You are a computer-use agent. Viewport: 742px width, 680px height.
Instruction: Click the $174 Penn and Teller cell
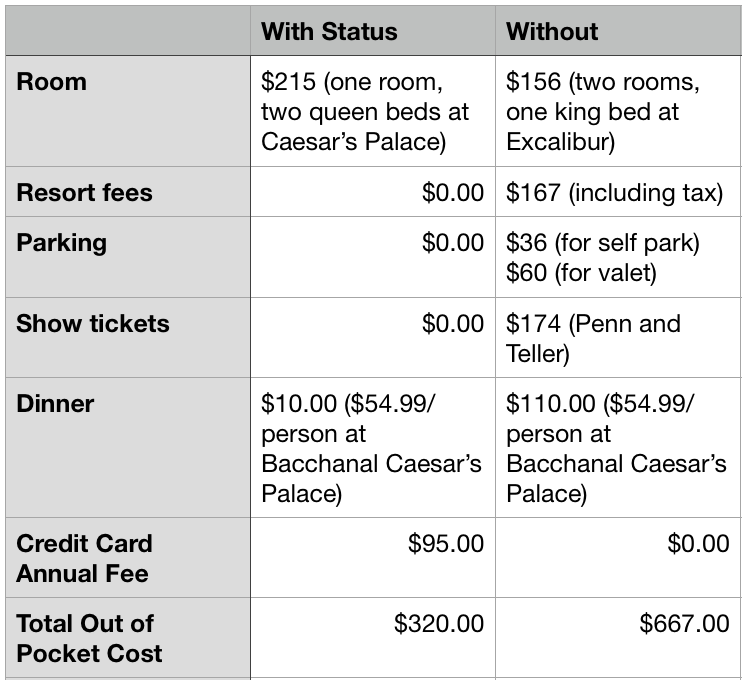(x=593, y=338)
